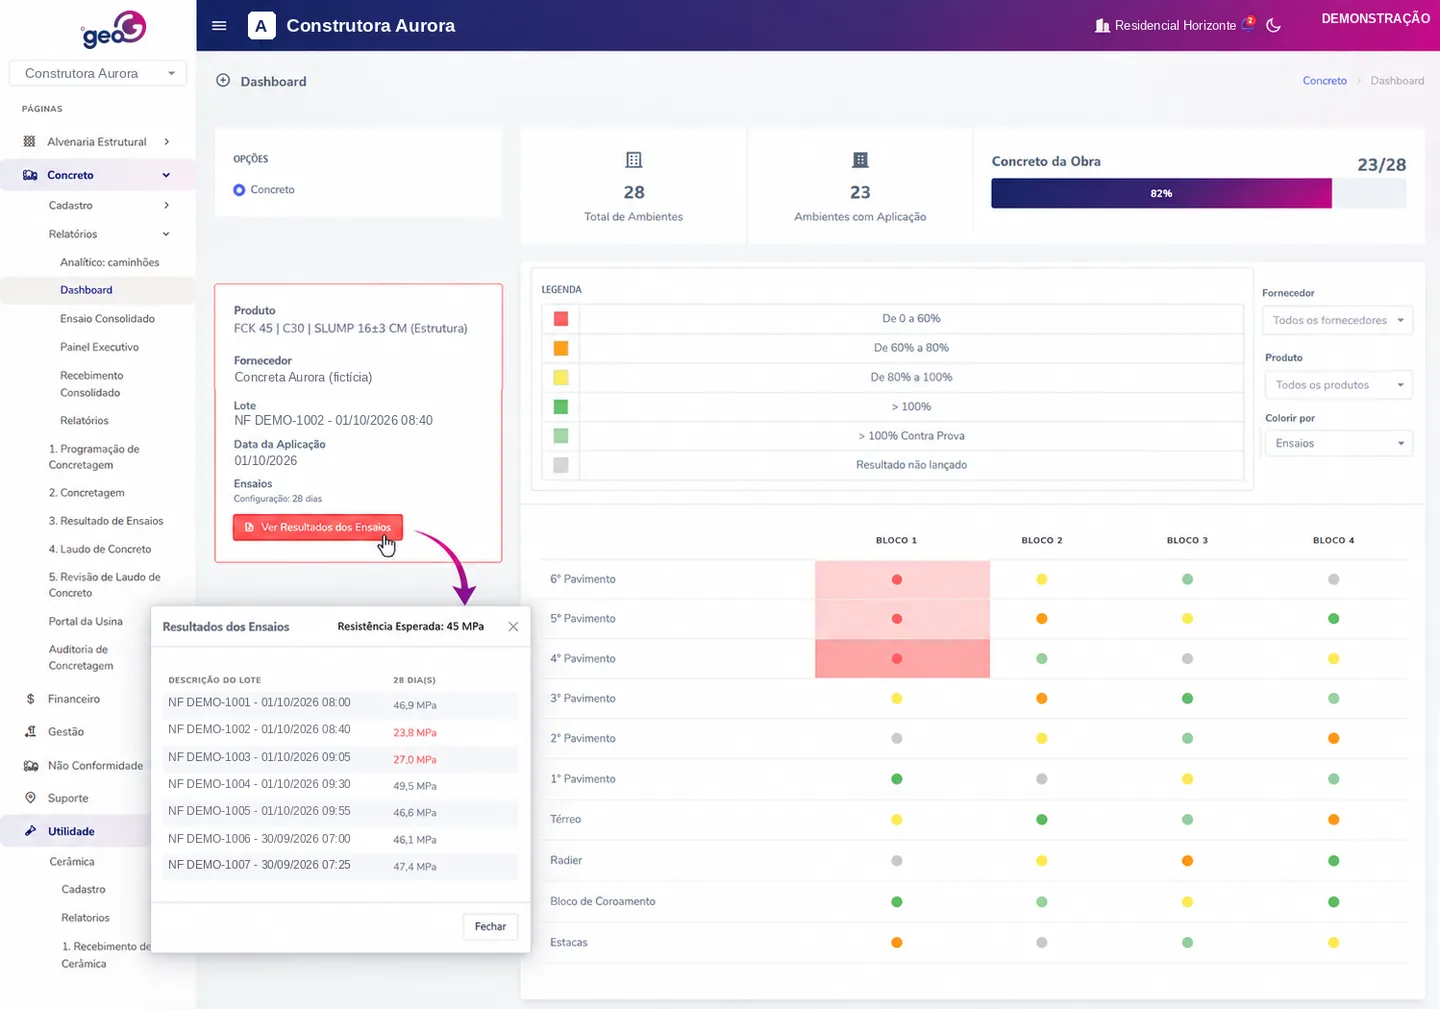Open the Produto filter dropdown

pyautogui.click(x=1339, y=385)
